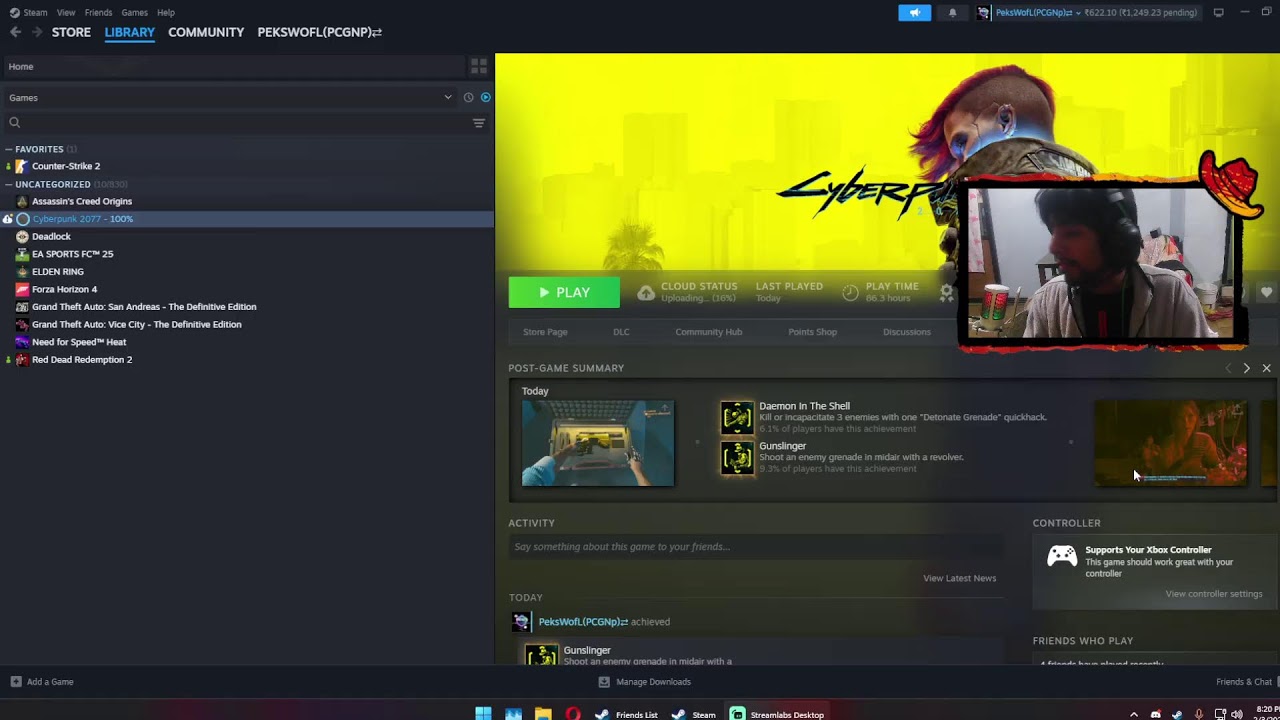1280x720 pixels.
Task: Expand the Games collection dropdown
Action: (447, 97)
